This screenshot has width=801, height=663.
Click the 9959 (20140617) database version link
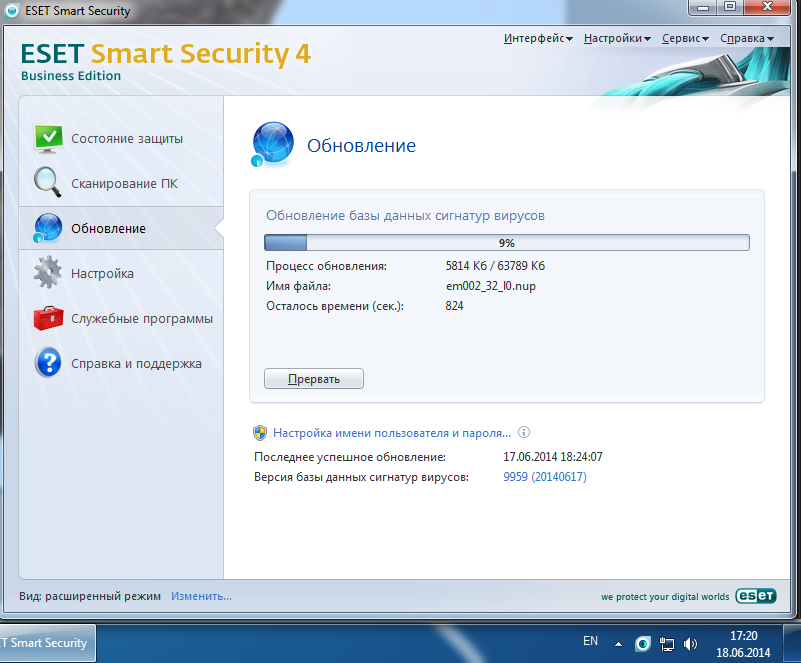(545, 477)
